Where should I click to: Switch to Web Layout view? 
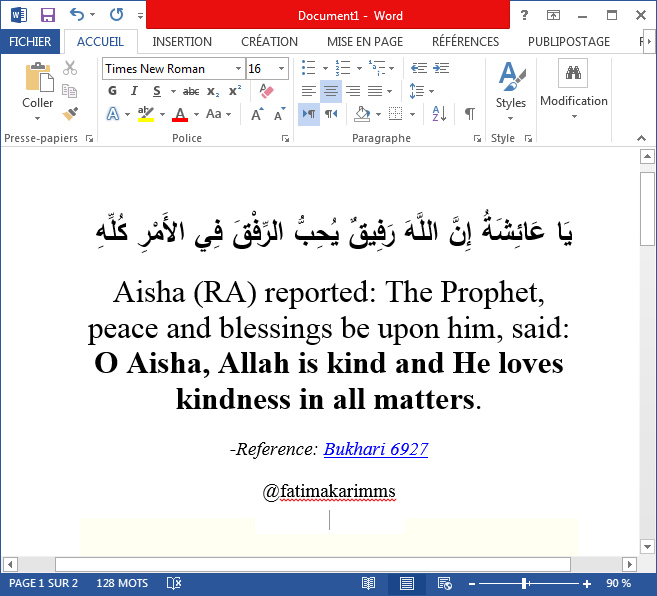[445, 583]
